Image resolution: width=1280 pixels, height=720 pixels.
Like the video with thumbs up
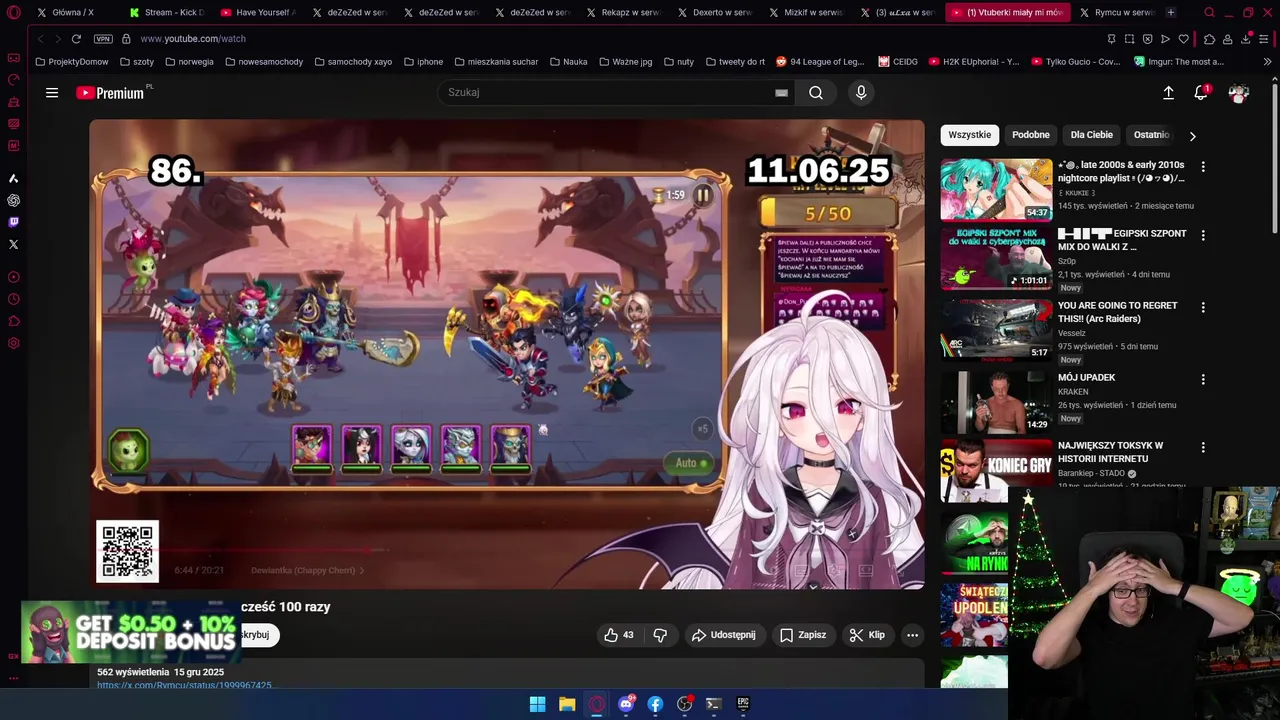coord(620,635)
